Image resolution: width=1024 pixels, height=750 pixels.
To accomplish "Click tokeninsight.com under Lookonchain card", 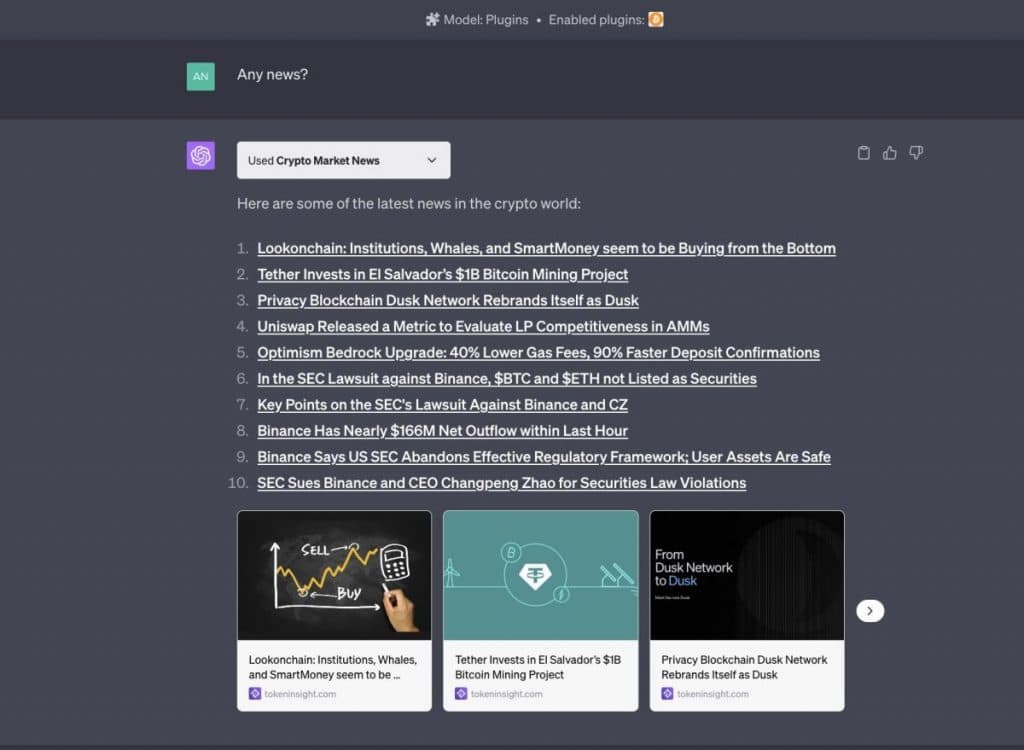I will (x=300, y=694).
